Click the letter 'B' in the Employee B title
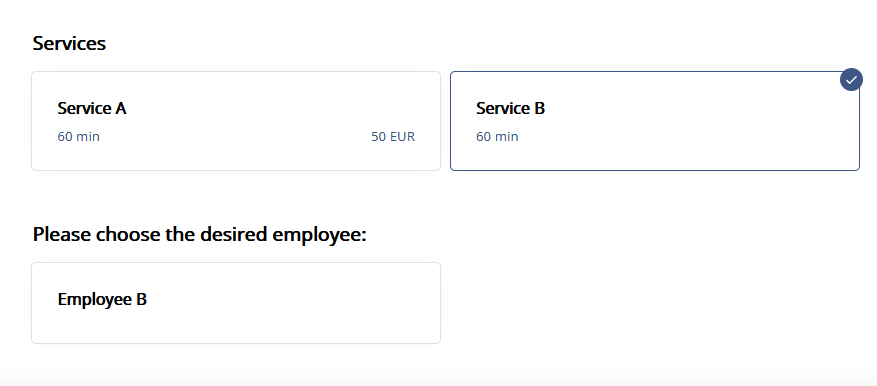The width and height of the screenshot is (877, 386). click(x=142, y=299)
